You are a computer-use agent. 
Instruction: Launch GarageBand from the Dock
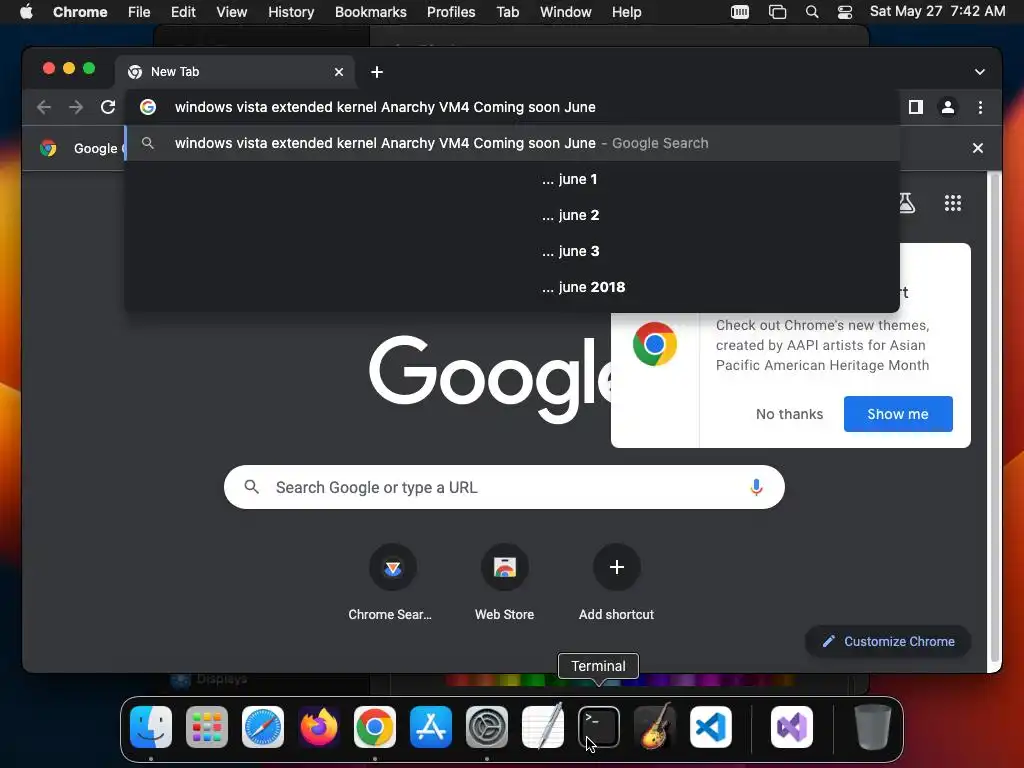click(655, 727)
